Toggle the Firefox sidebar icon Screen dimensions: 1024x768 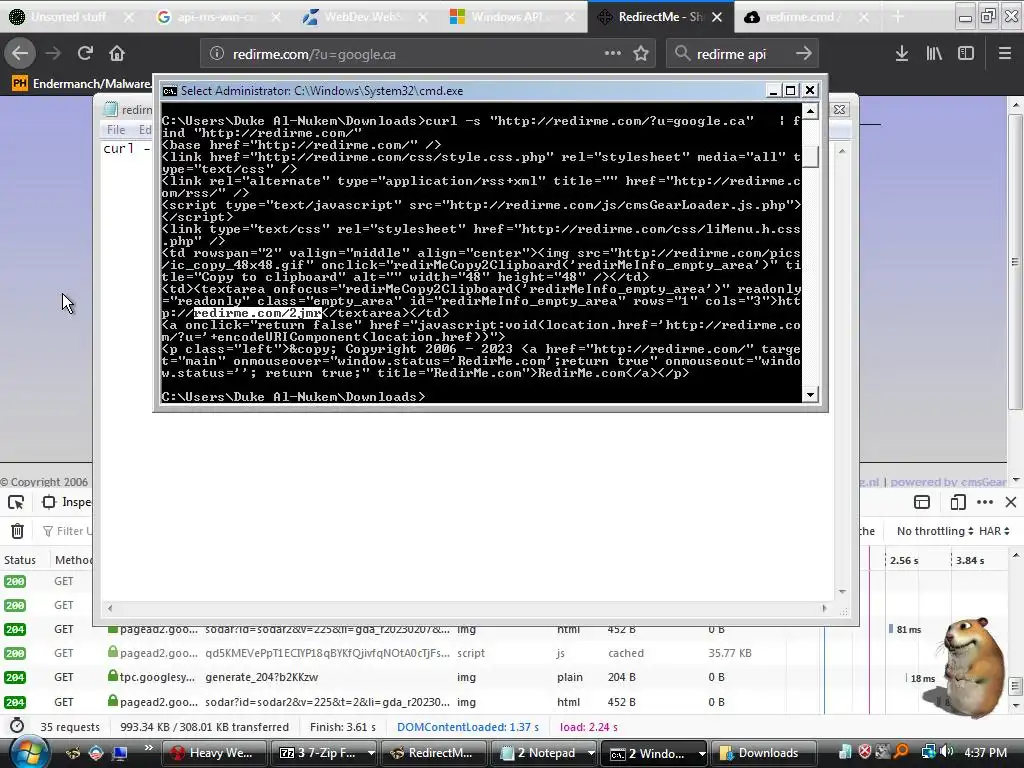[966, 54]
